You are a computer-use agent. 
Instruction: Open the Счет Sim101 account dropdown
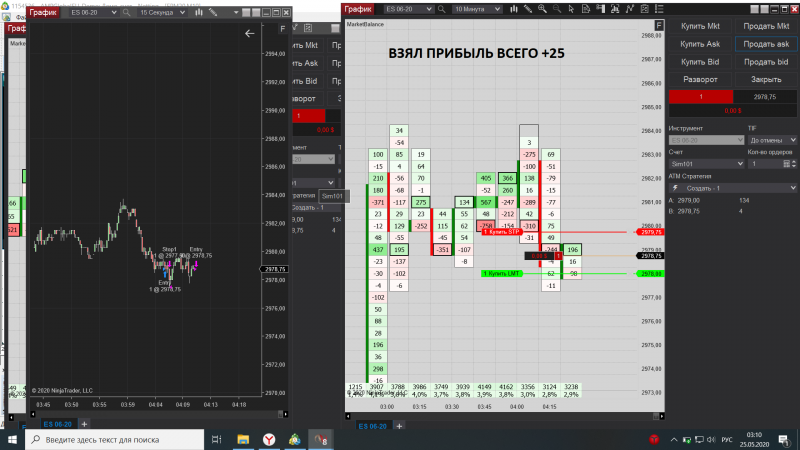click(707, 164)
